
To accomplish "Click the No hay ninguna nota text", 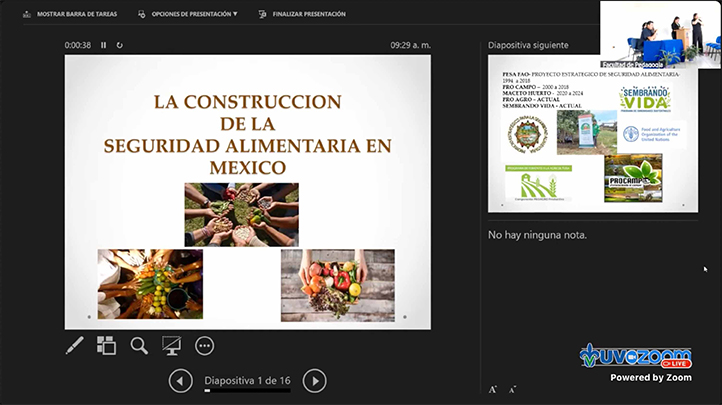I will 537,235.
